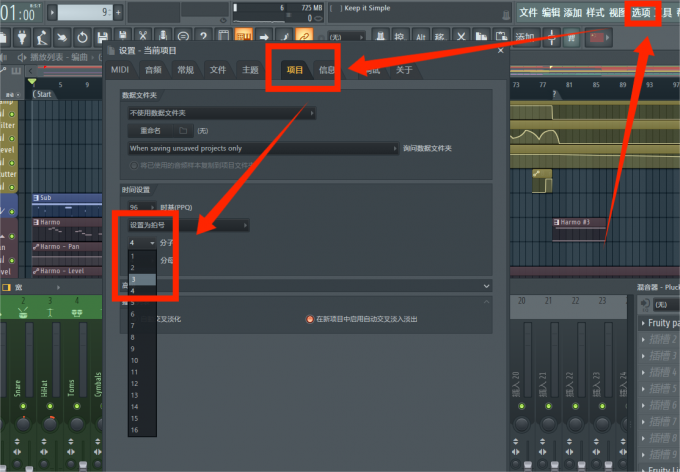Toggle mute LED of the Sub playlist track
This screenshot has width=680, height=472.
[12, 212]
